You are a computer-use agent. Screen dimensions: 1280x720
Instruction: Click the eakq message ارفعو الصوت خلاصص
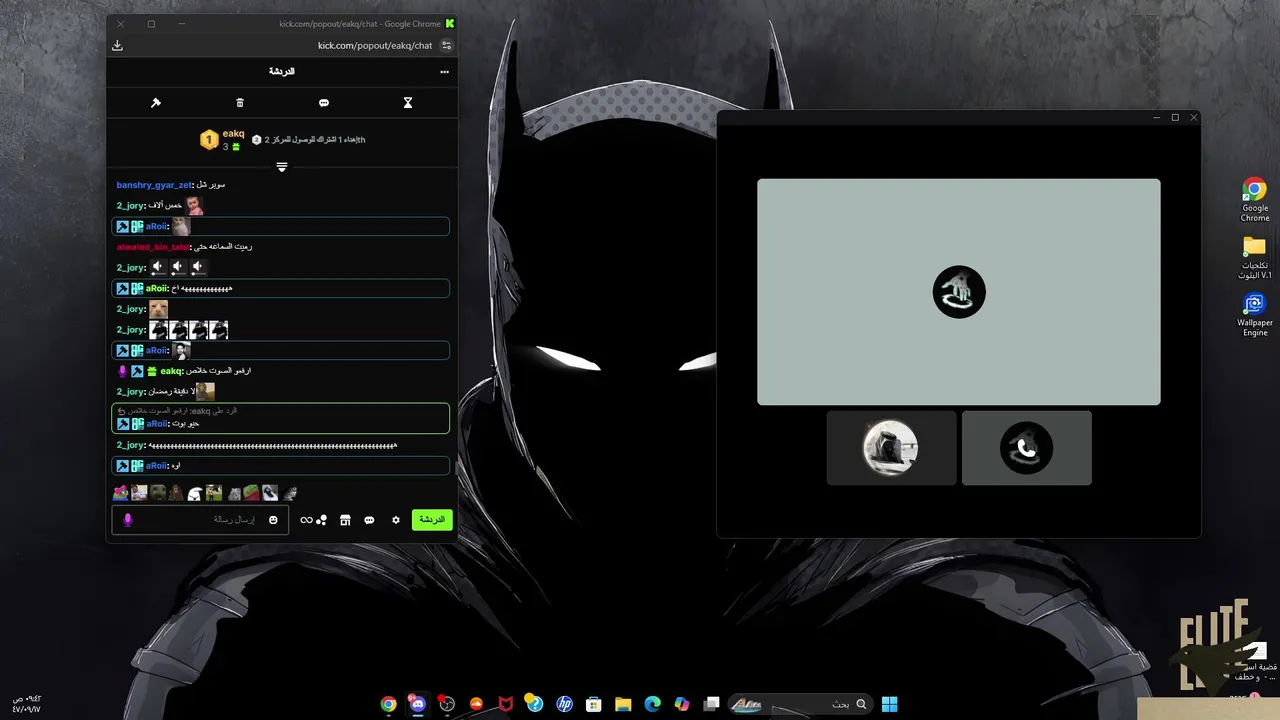[185, 371]
